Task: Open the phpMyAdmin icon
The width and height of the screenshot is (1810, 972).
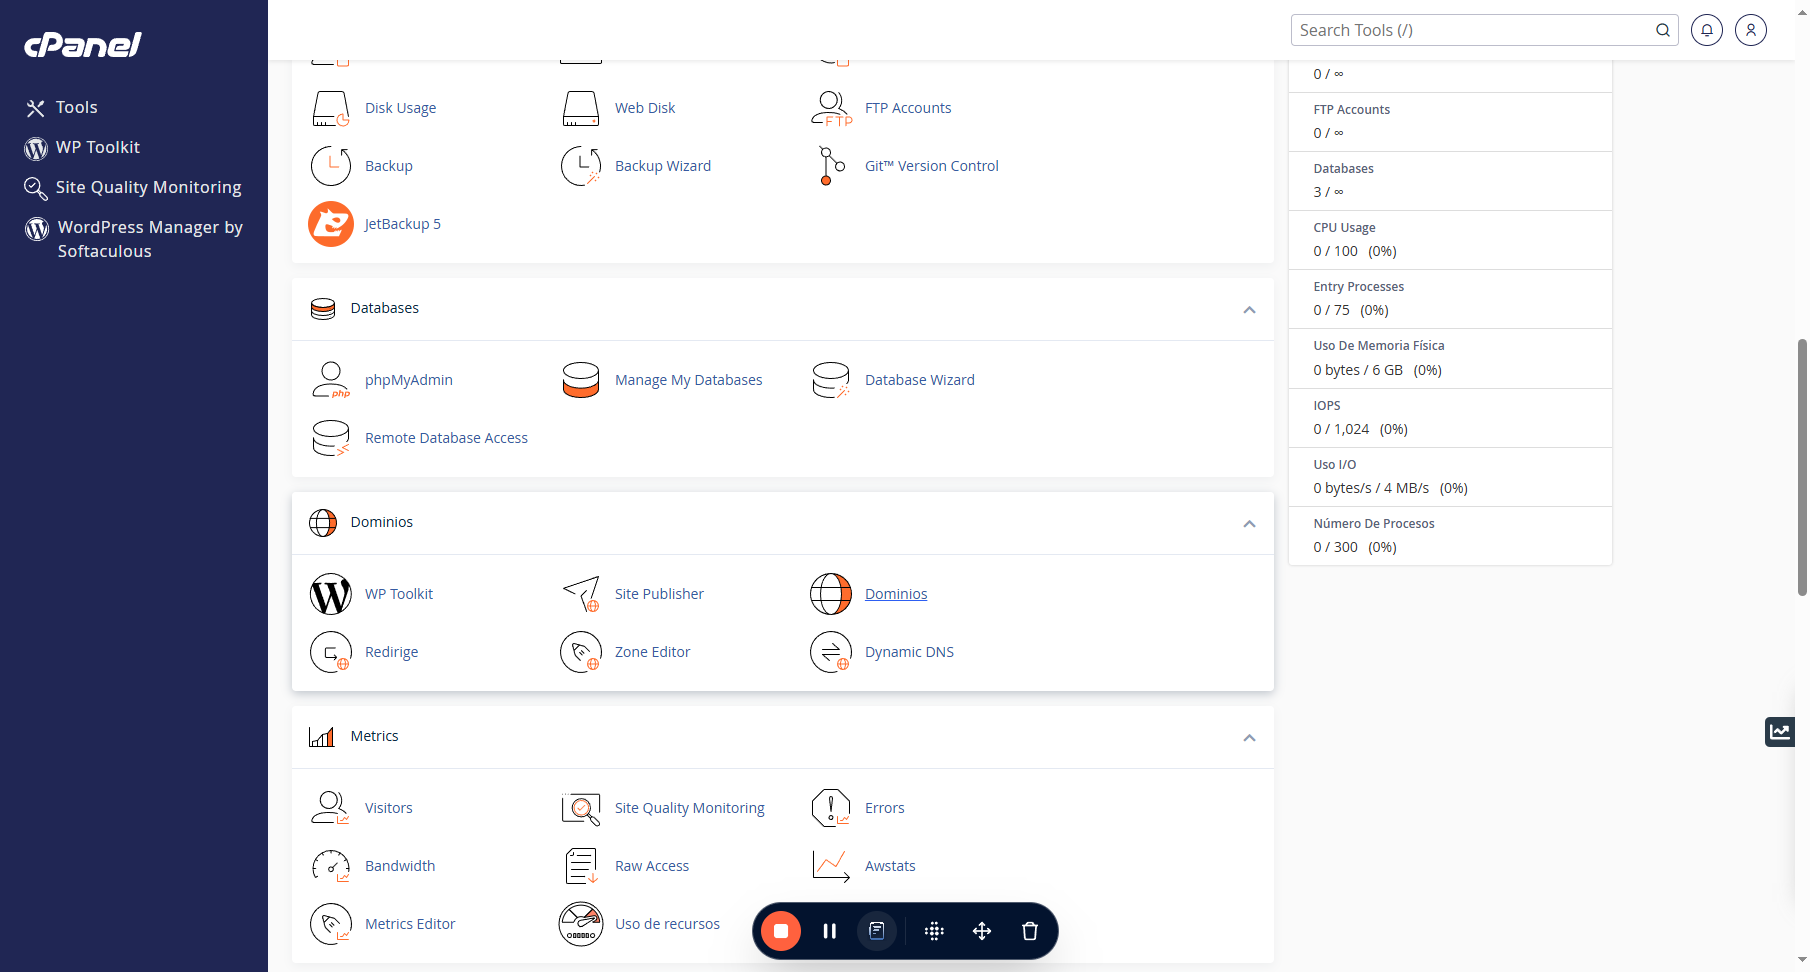Action: [x=331, y=380]
